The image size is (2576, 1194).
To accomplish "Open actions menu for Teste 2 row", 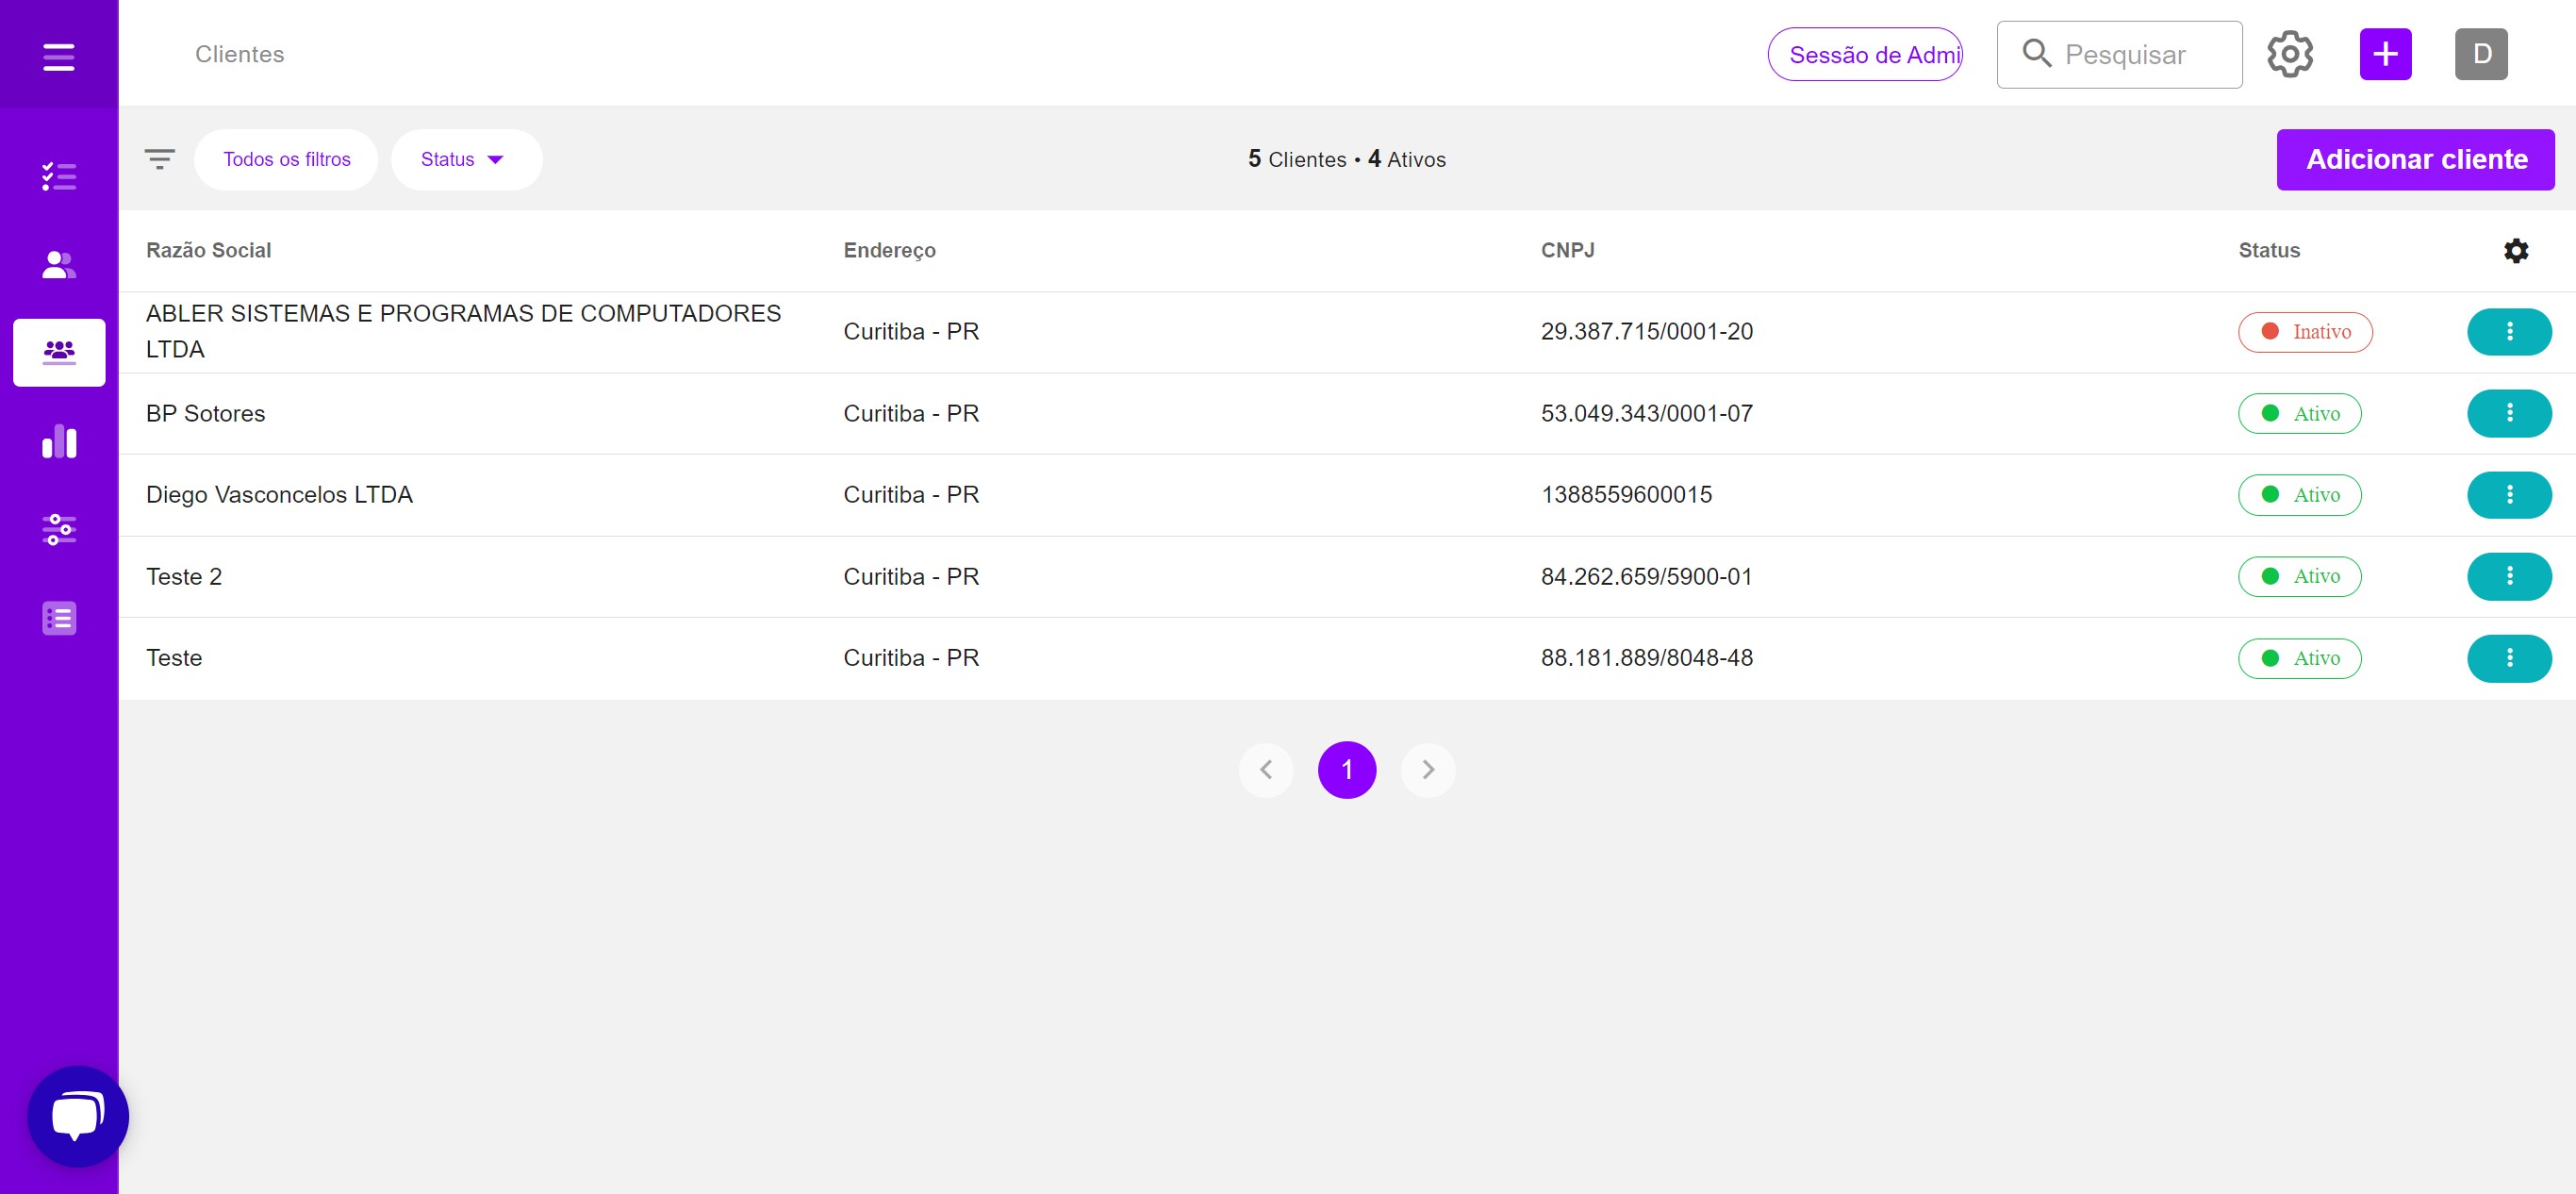I will [2509, 576].
